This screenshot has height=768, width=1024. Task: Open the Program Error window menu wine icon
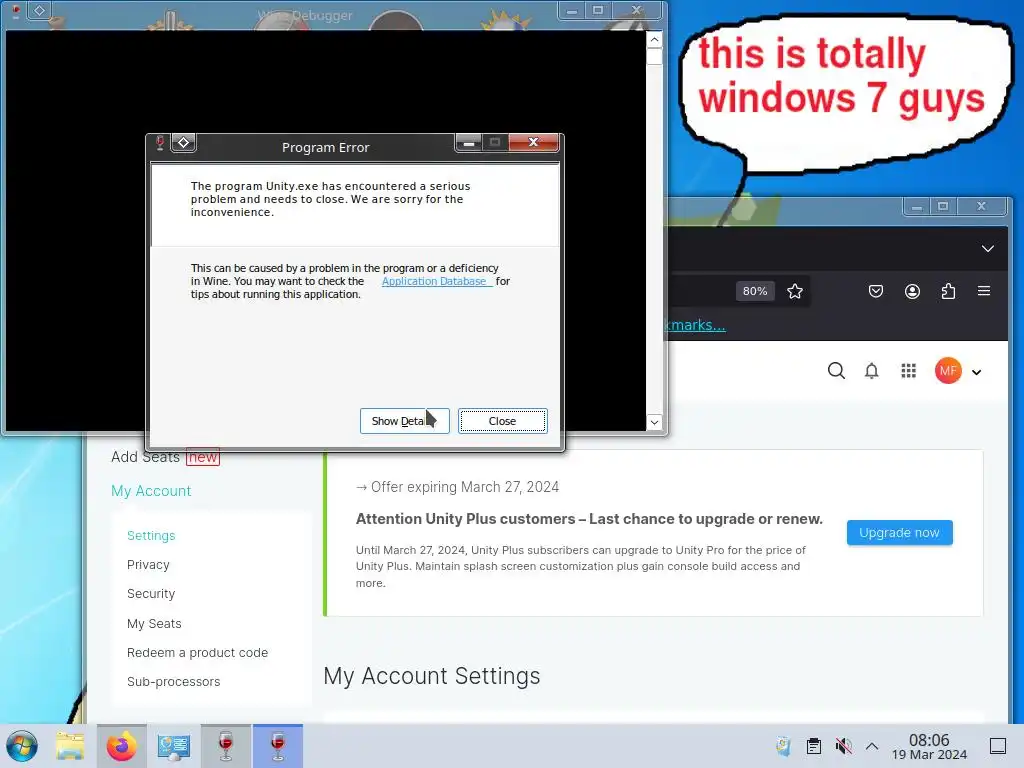coord(160,142)
